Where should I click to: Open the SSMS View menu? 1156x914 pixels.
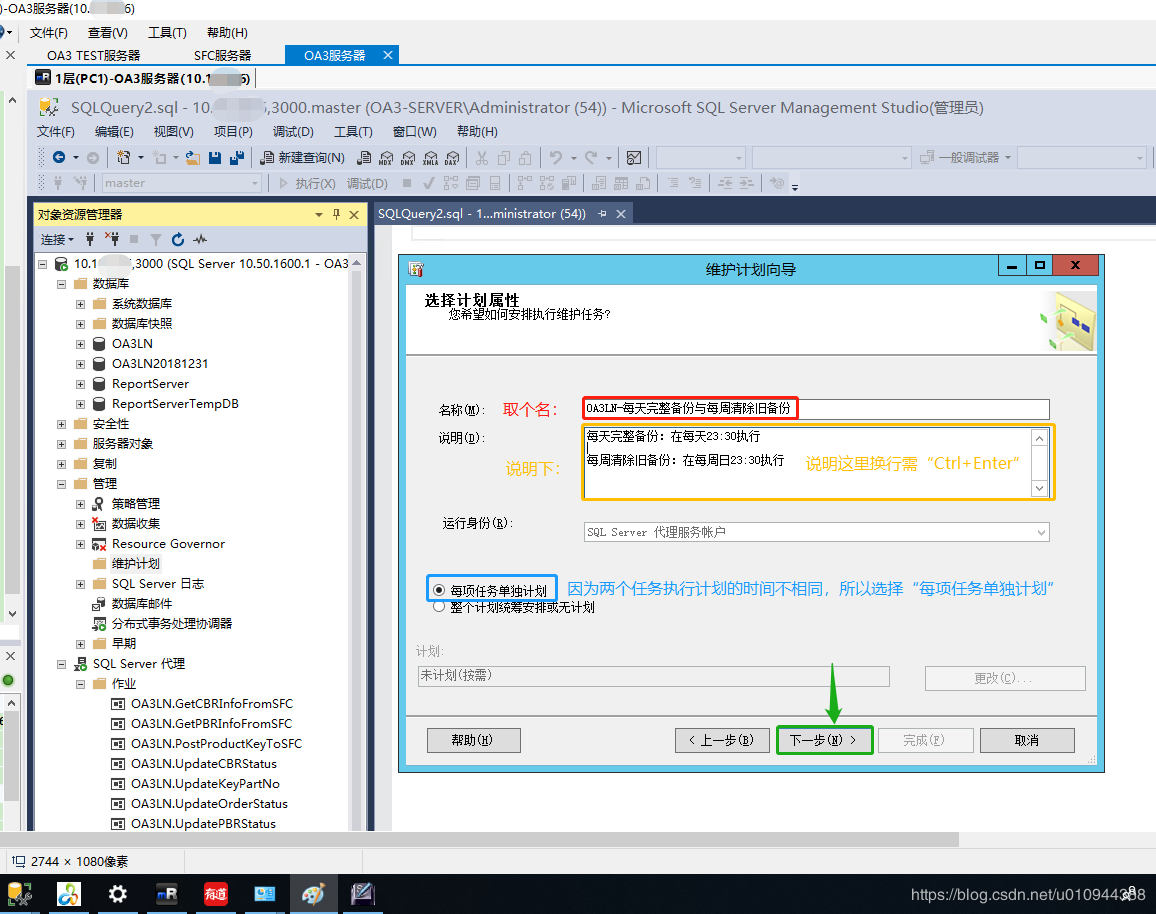(173, 131)
